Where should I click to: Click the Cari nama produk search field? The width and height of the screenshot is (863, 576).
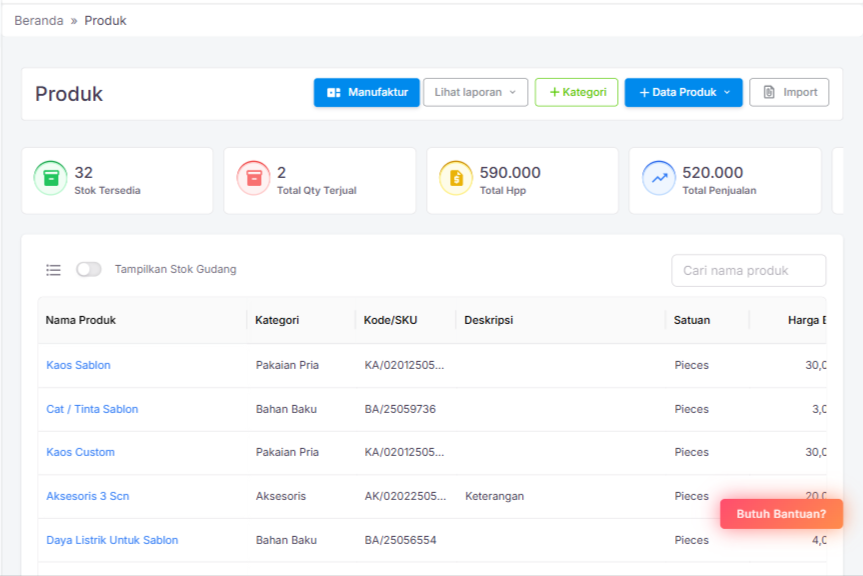coord(748,270)
